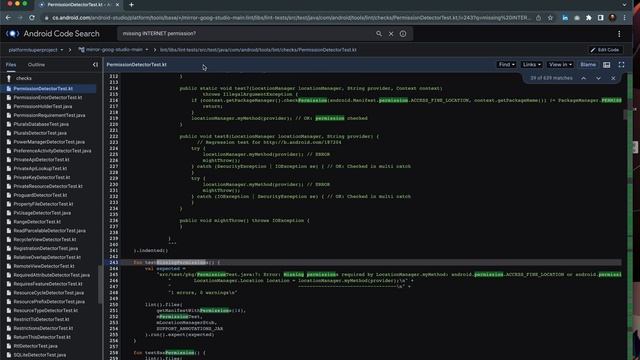Image resolution: width=640 pixels, height=360 pixels.
Task: Close the find matches bar
Action: tap(613, 78)
